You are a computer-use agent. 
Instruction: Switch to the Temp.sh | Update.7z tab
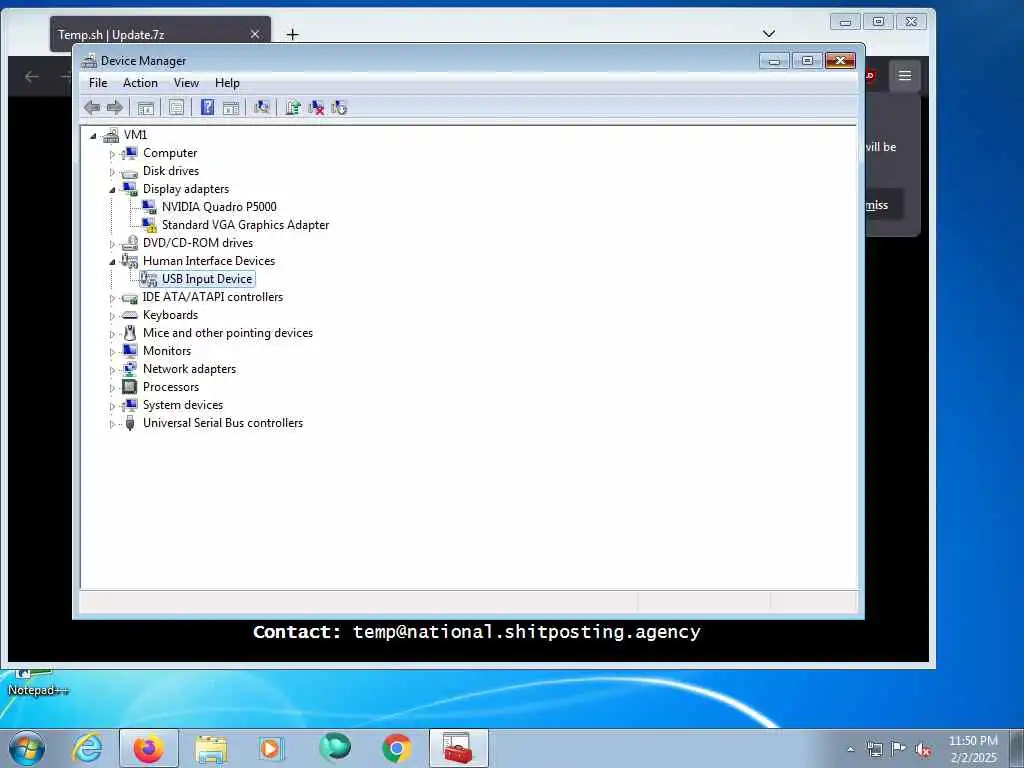[x=160, y=35]
